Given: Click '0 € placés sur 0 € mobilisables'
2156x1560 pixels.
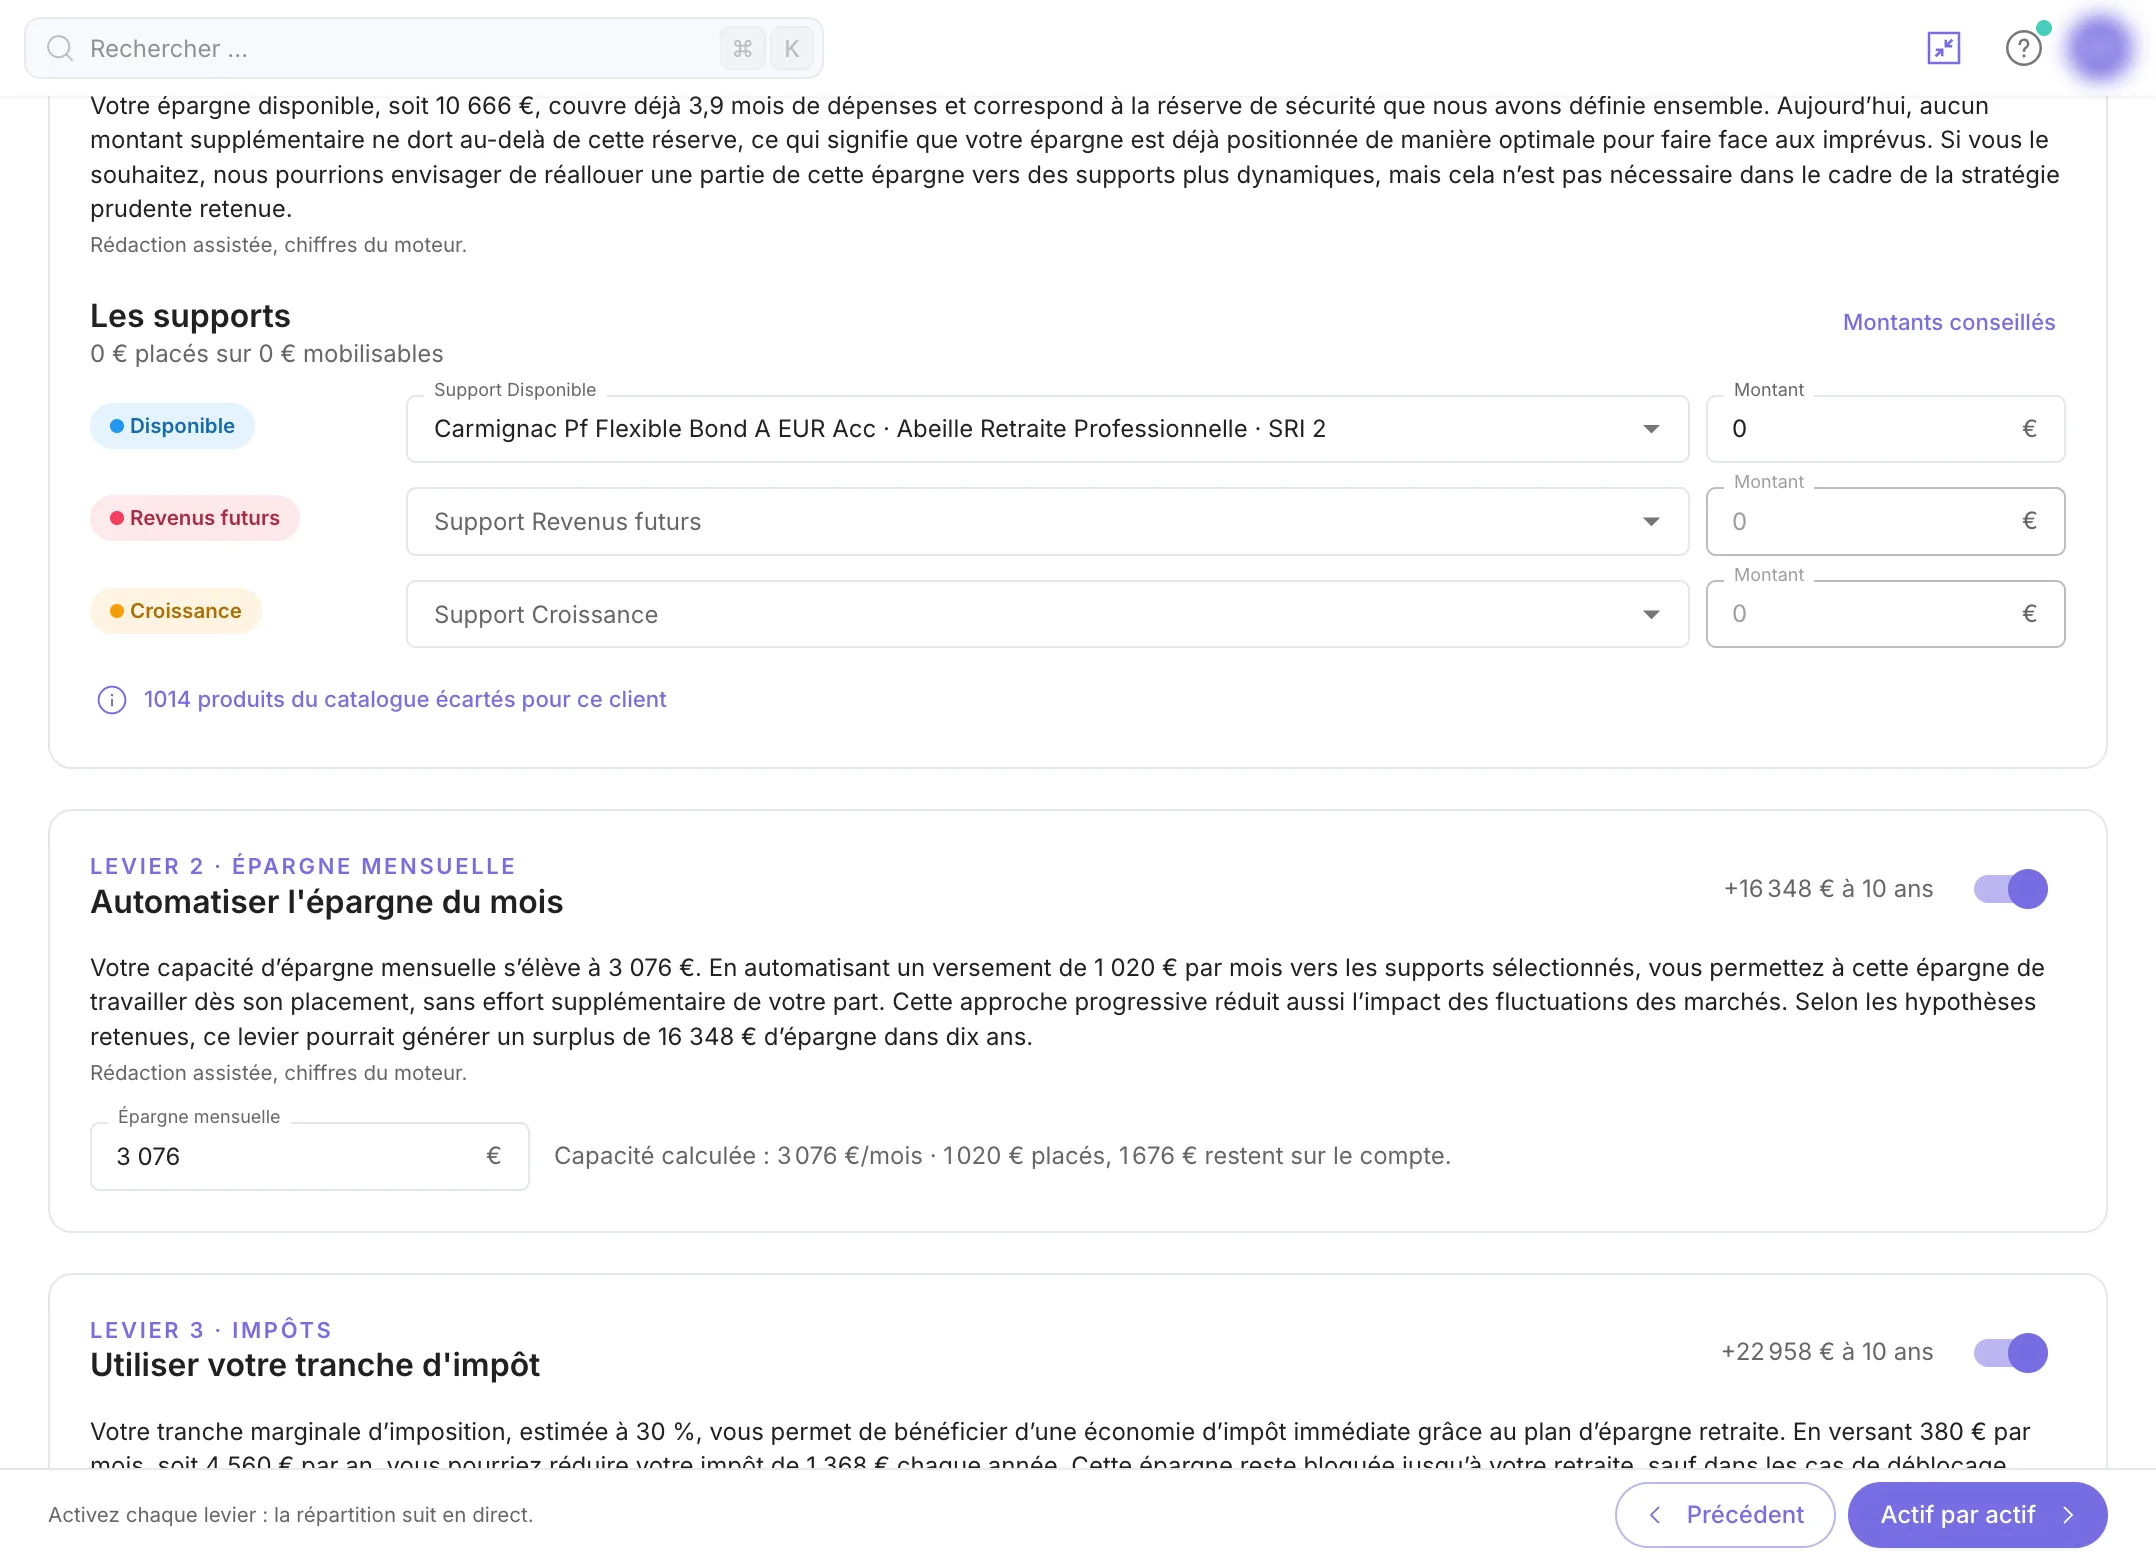Looking at the screenshot, I should point(266,354).
